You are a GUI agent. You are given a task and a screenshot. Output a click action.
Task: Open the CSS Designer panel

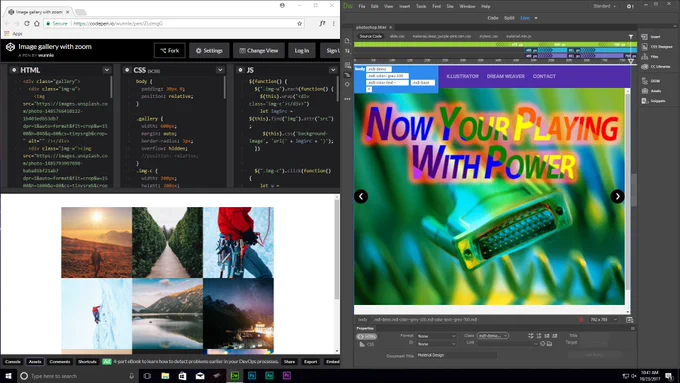[x=657, y=47]
